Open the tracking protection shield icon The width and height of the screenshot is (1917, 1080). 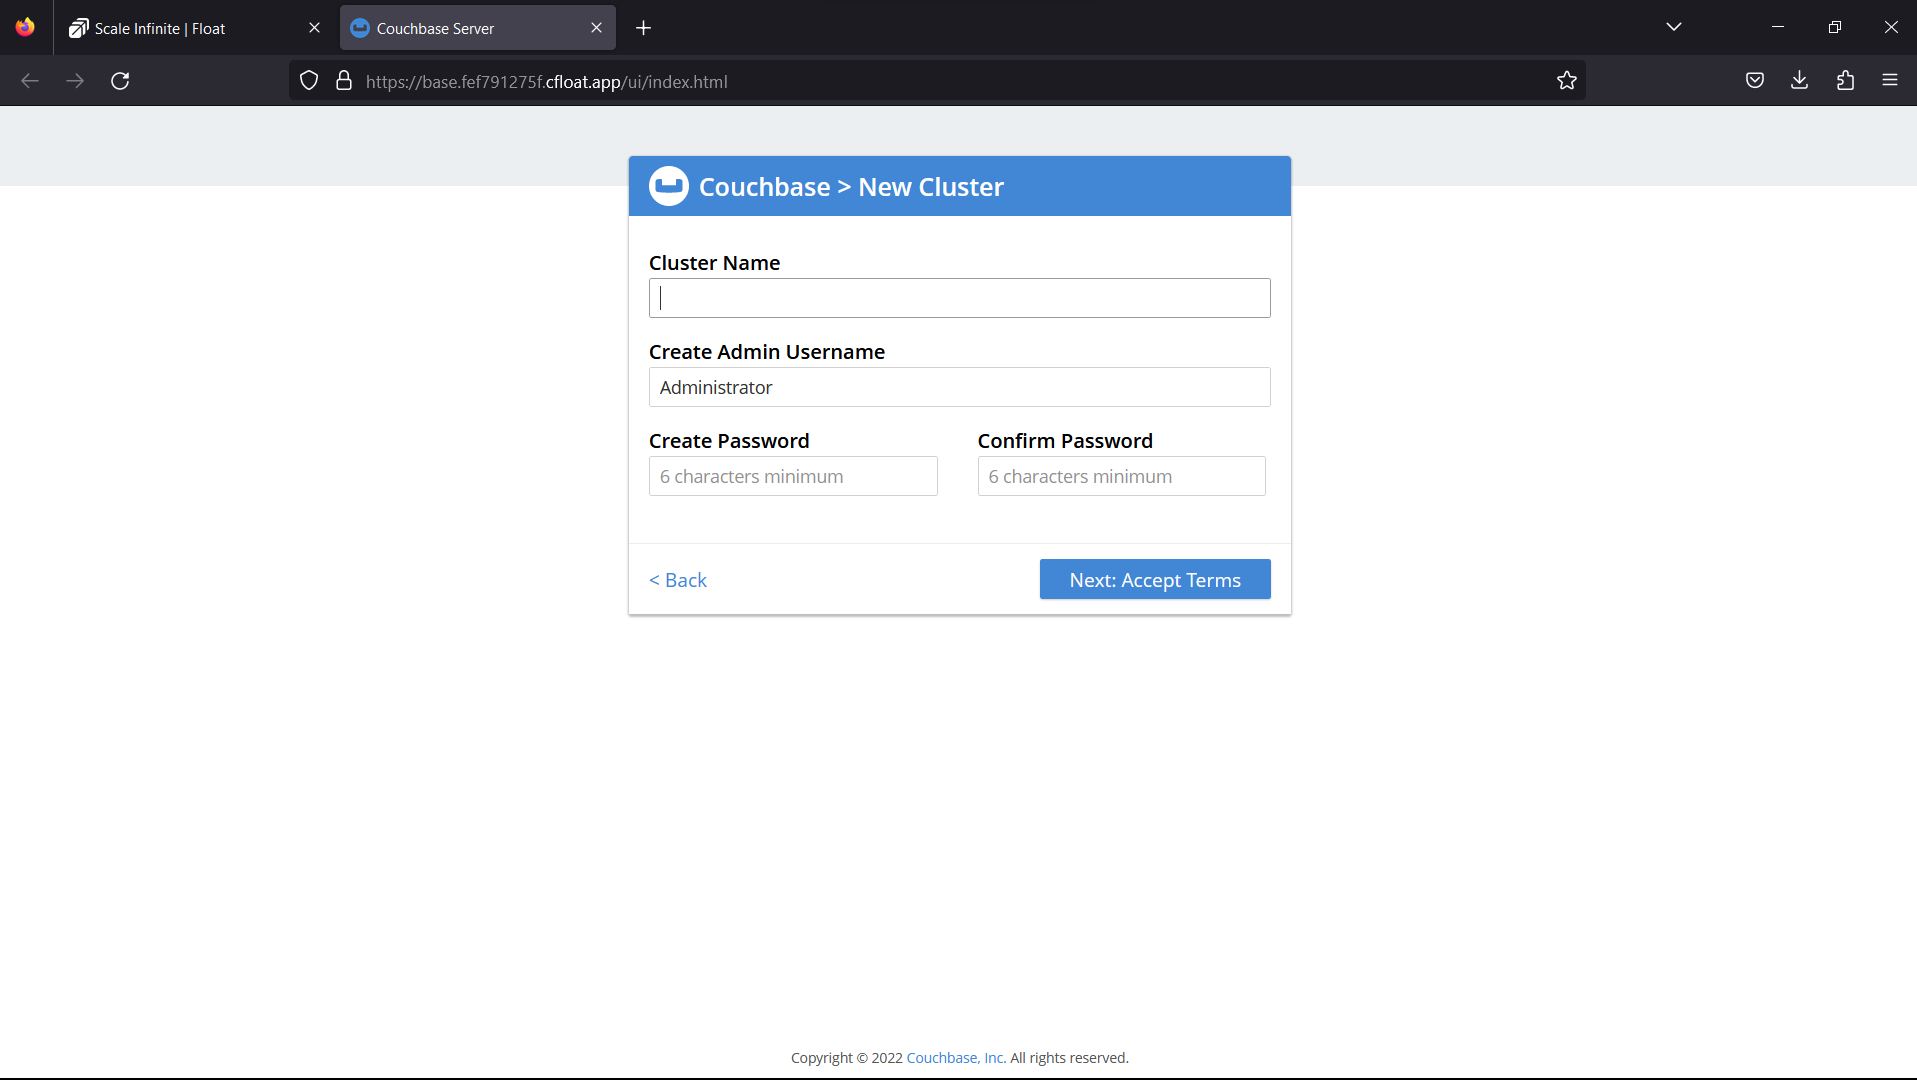309,81
